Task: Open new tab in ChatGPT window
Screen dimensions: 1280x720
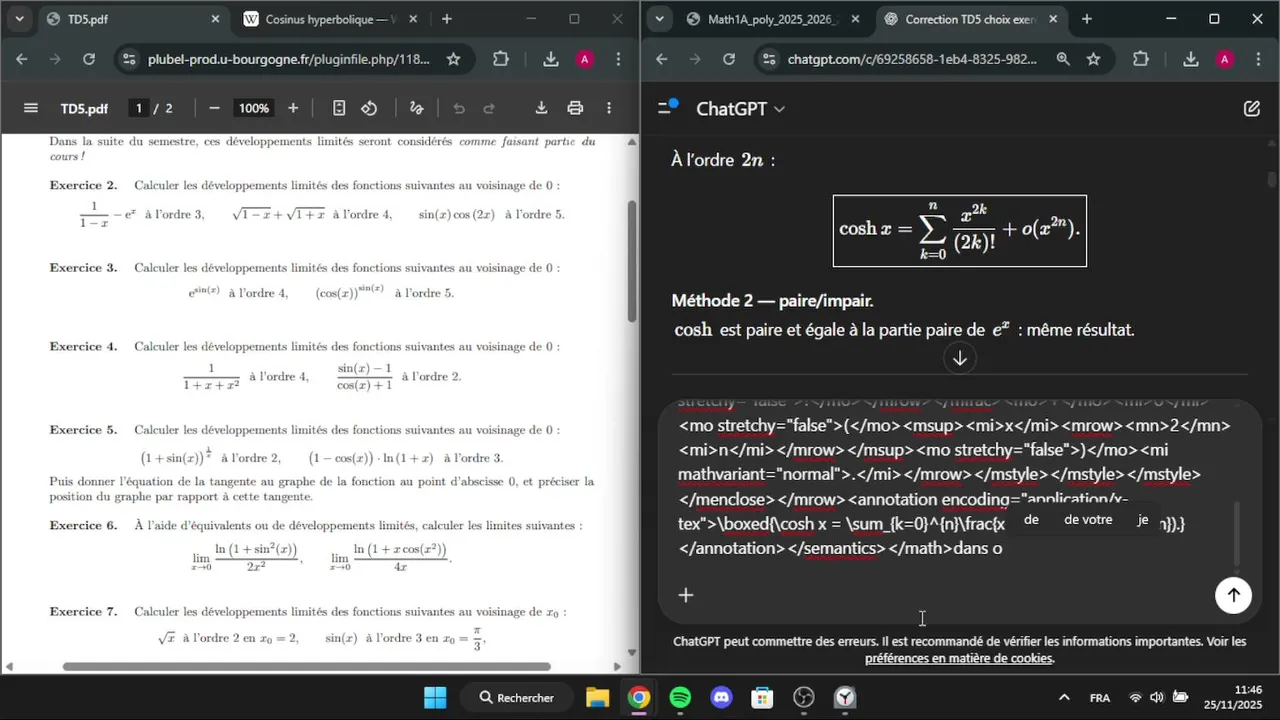Action: point(1086,19)
